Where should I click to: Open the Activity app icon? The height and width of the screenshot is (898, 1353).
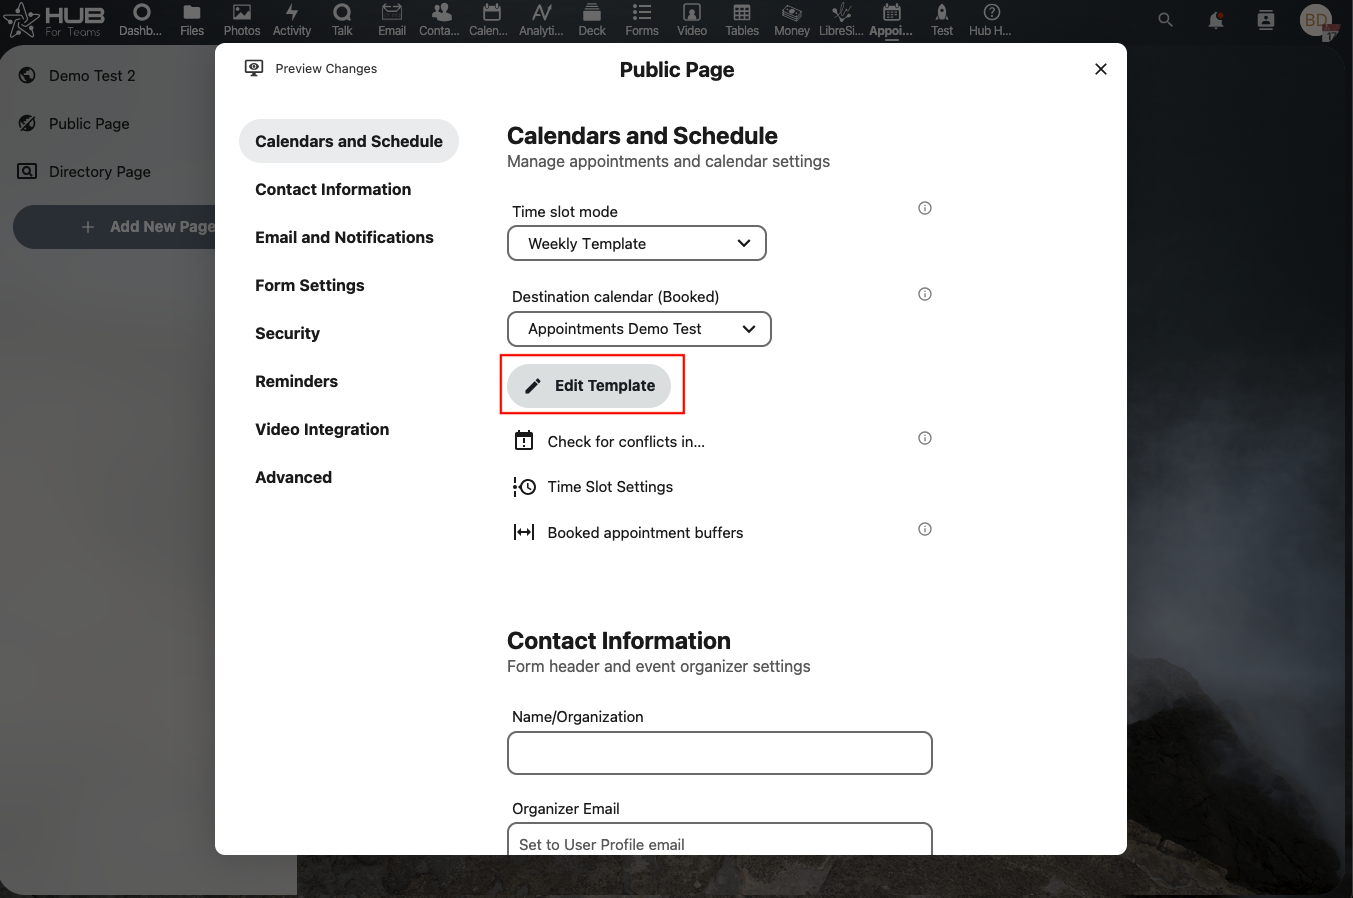click(x=292, y=20)
